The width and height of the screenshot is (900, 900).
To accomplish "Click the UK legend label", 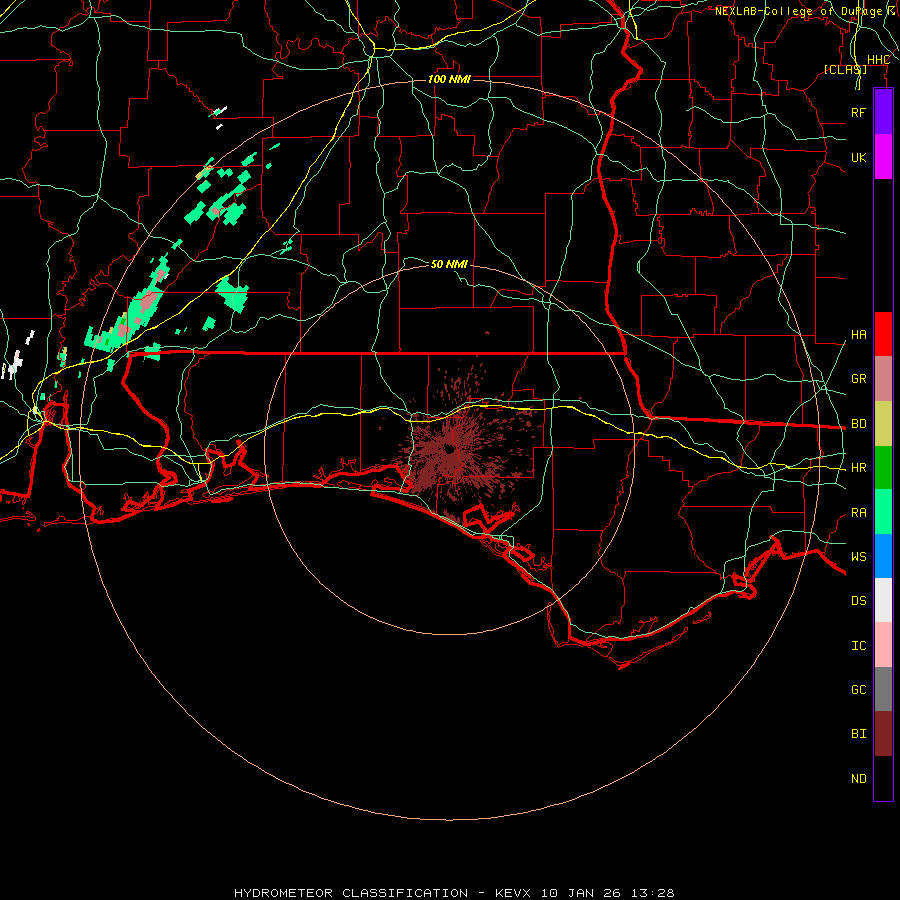I will pyautogui.click(x=858, y=157).
